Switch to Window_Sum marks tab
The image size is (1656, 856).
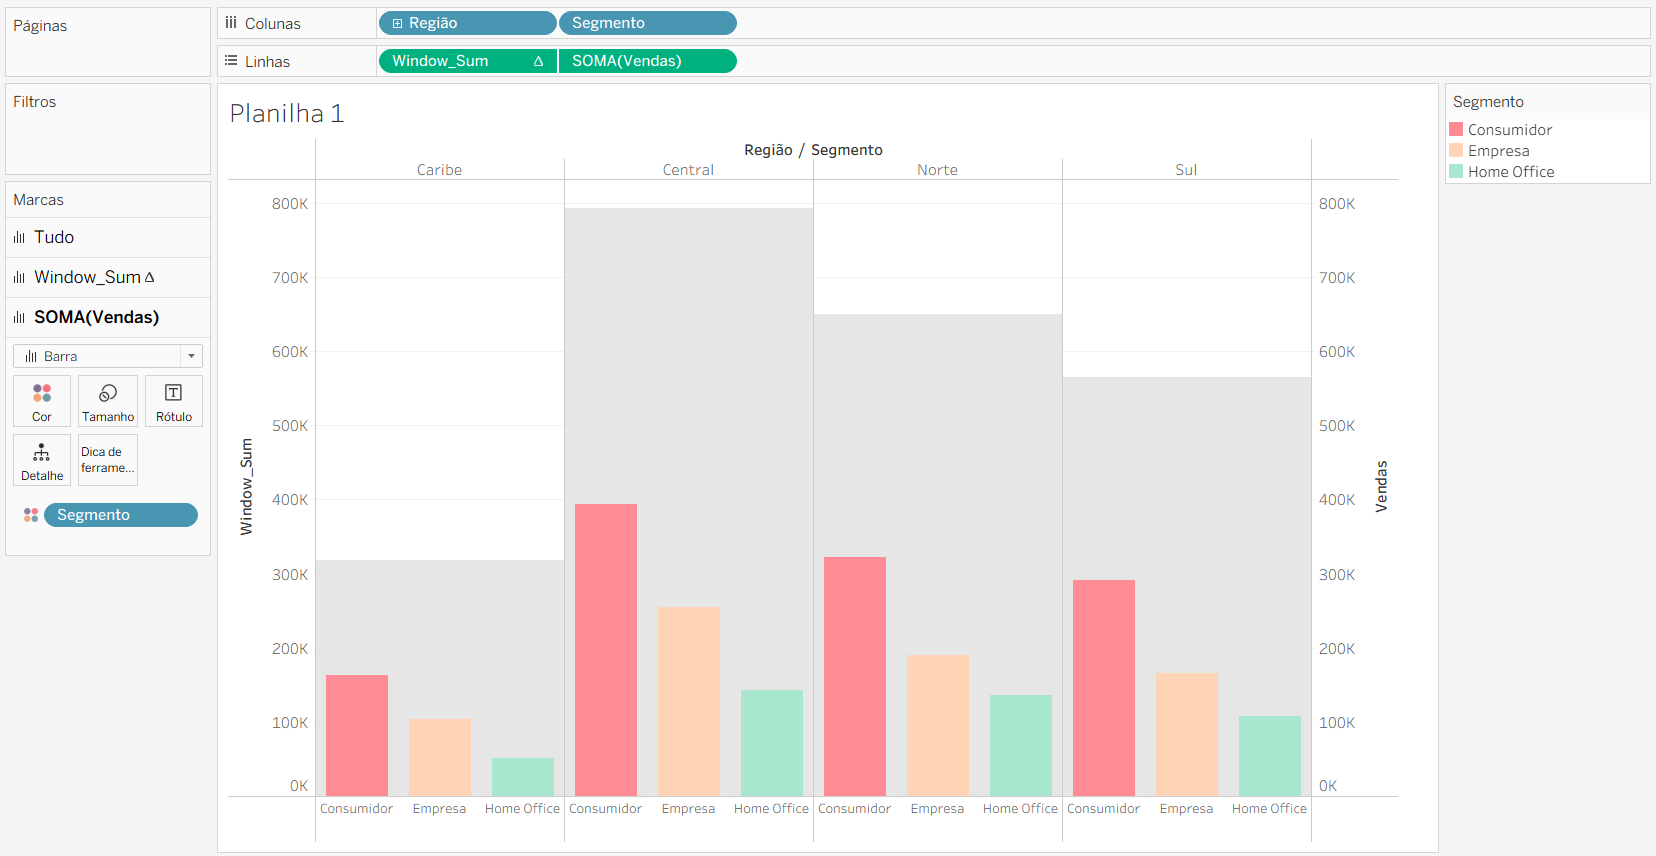click(87, 277)
